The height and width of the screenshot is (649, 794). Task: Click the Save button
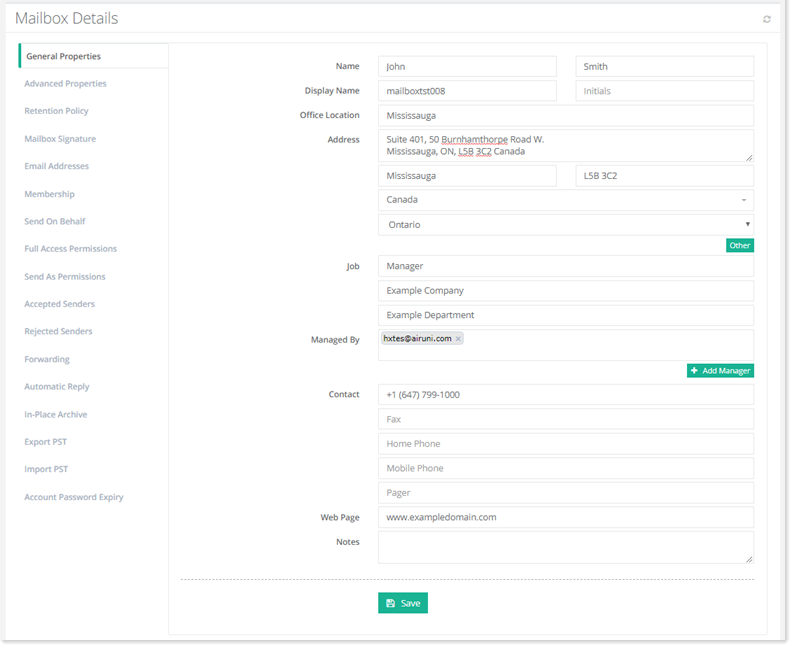point(402,603)
